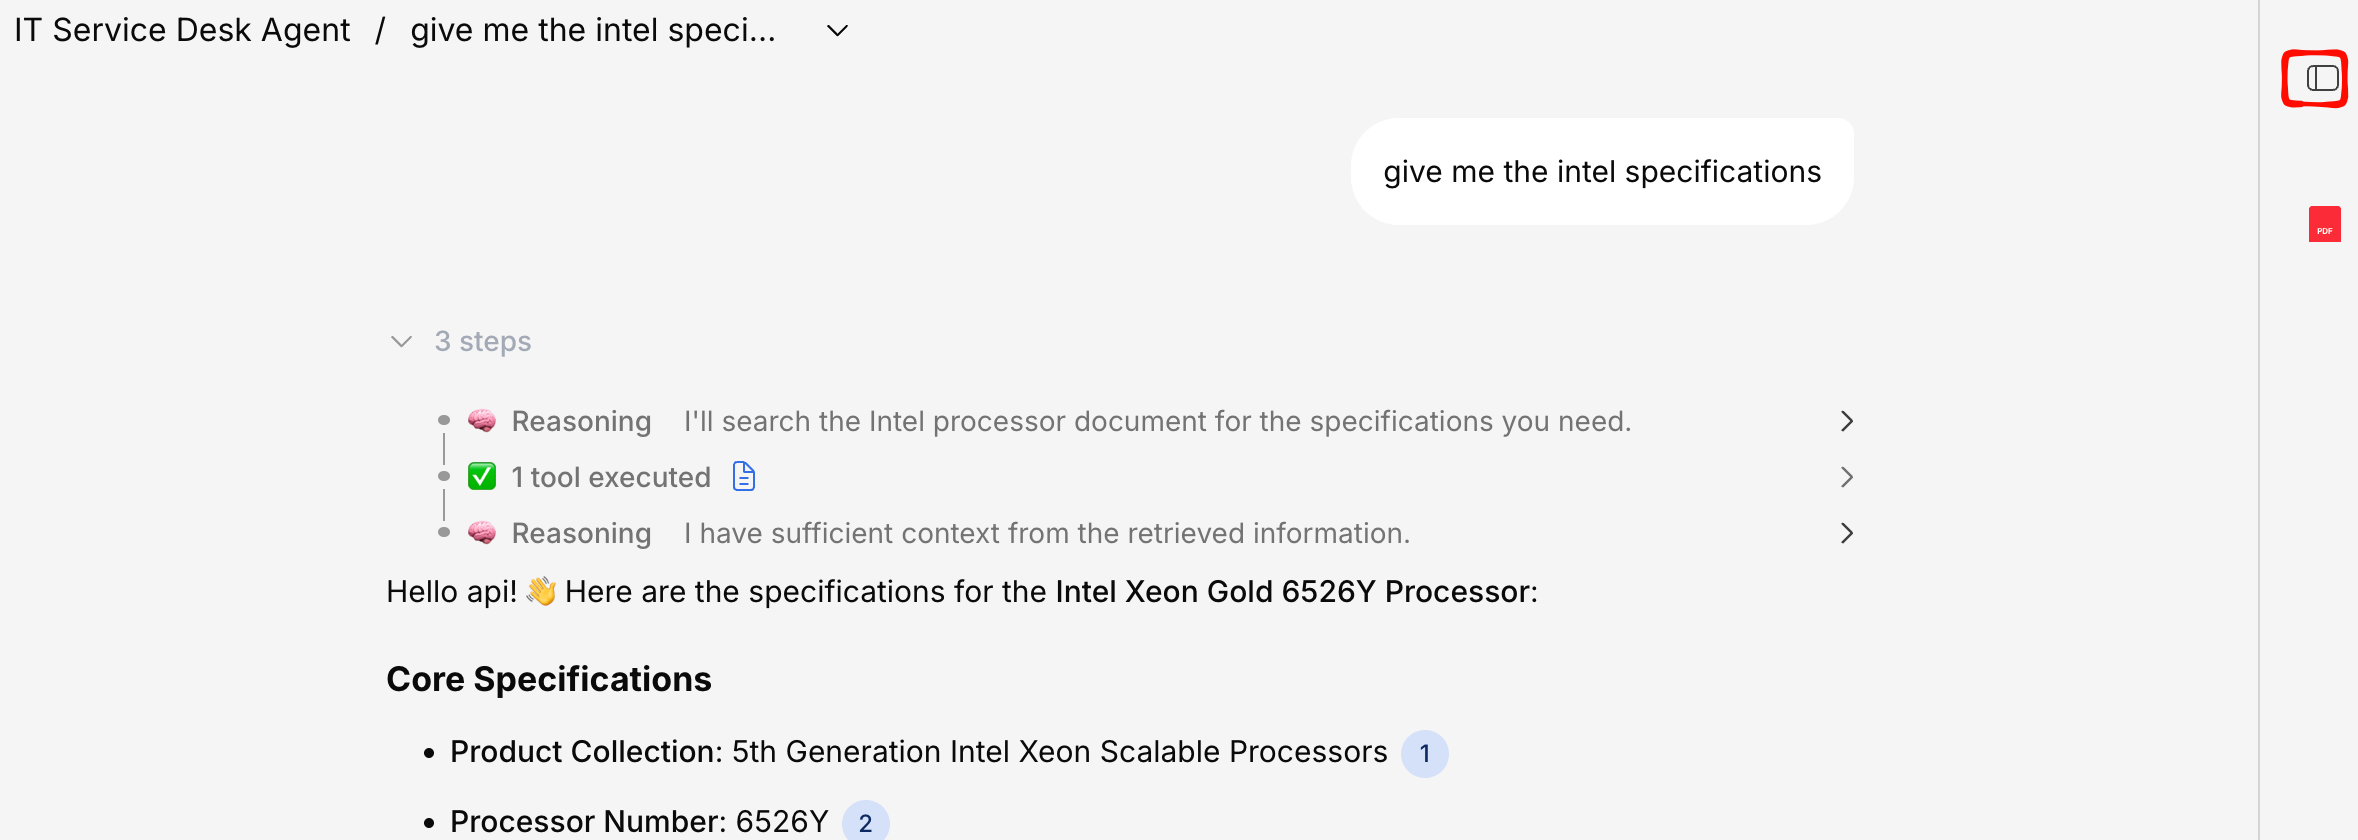This screenshot has height=840, width=2358.
Task: Click the '1 tool executed' text
Action: [x=610, y=477]
